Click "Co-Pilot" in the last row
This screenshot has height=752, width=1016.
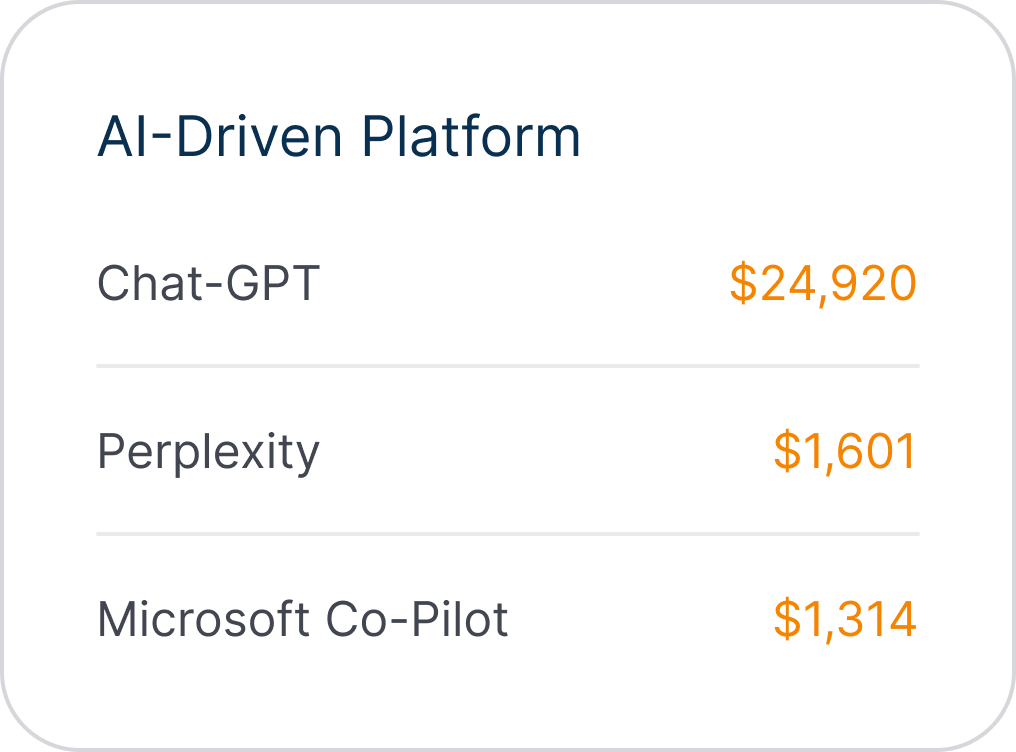coord(417,620)
